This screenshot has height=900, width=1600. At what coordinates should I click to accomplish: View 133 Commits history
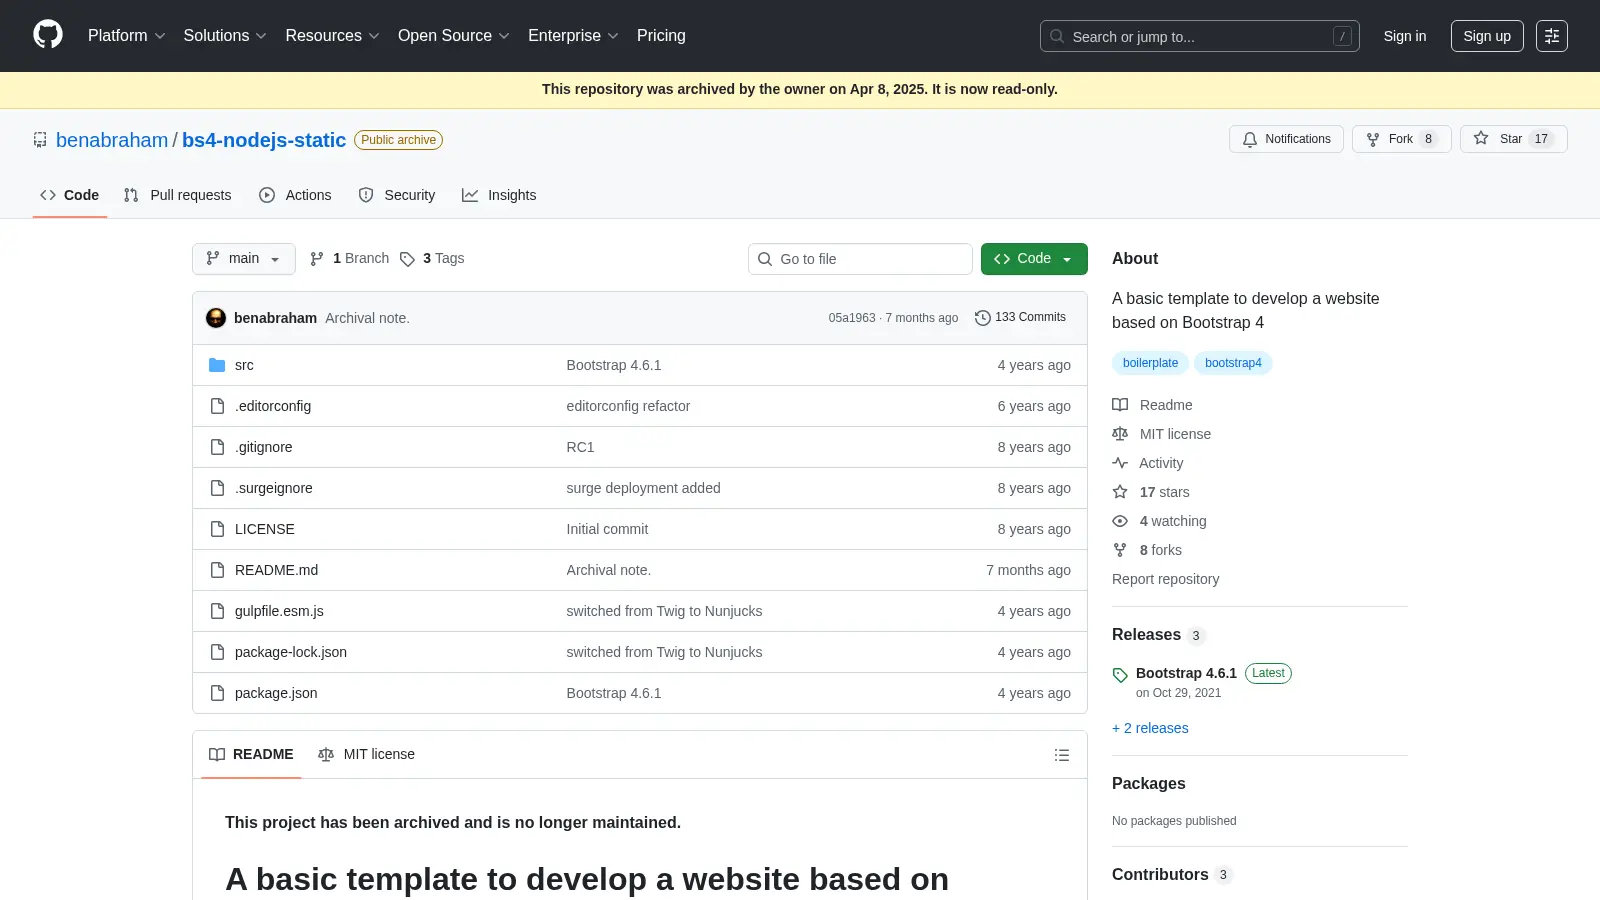[x=1021, y=317]
